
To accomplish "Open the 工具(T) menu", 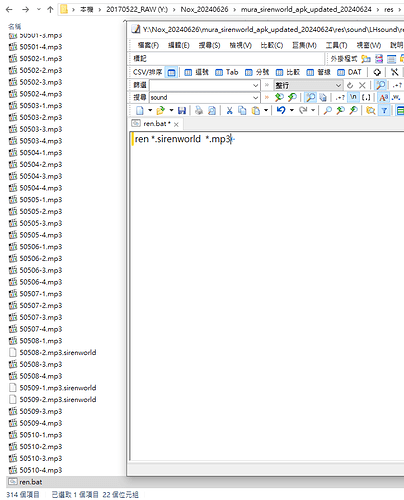I will [x=336, y=45].
